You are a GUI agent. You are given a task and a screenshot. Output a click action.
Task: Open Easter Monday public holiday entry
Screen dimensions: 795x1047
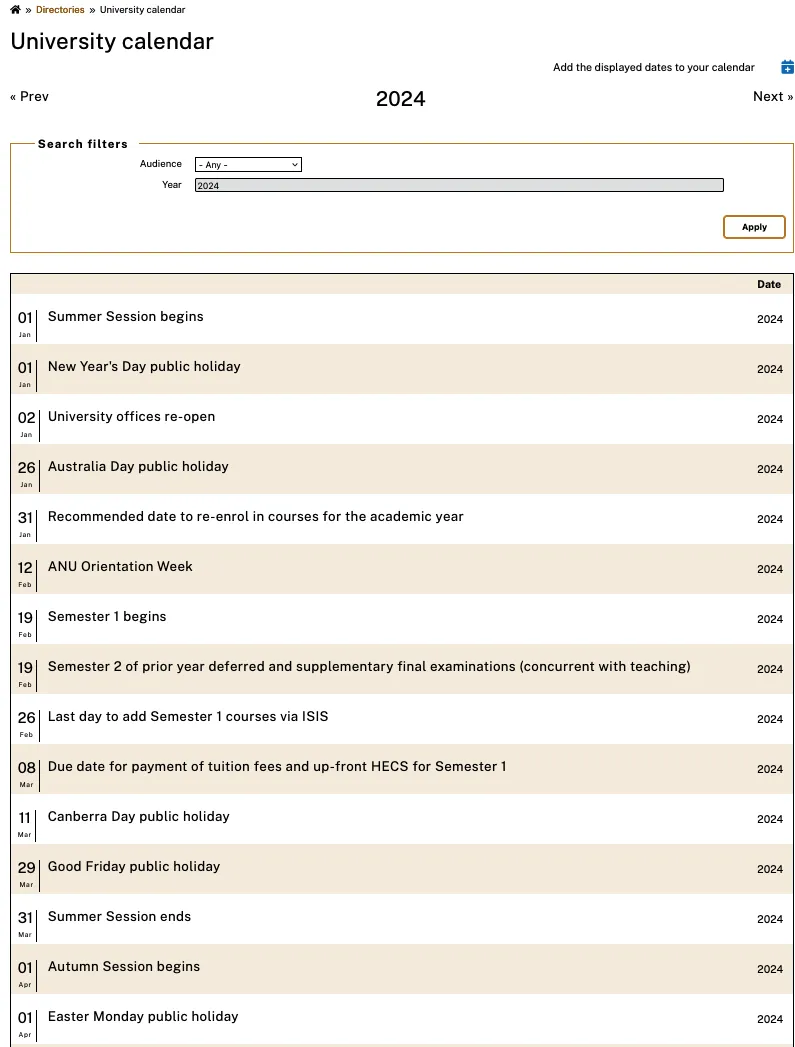pyautogui.click(x=143, y=1017)
